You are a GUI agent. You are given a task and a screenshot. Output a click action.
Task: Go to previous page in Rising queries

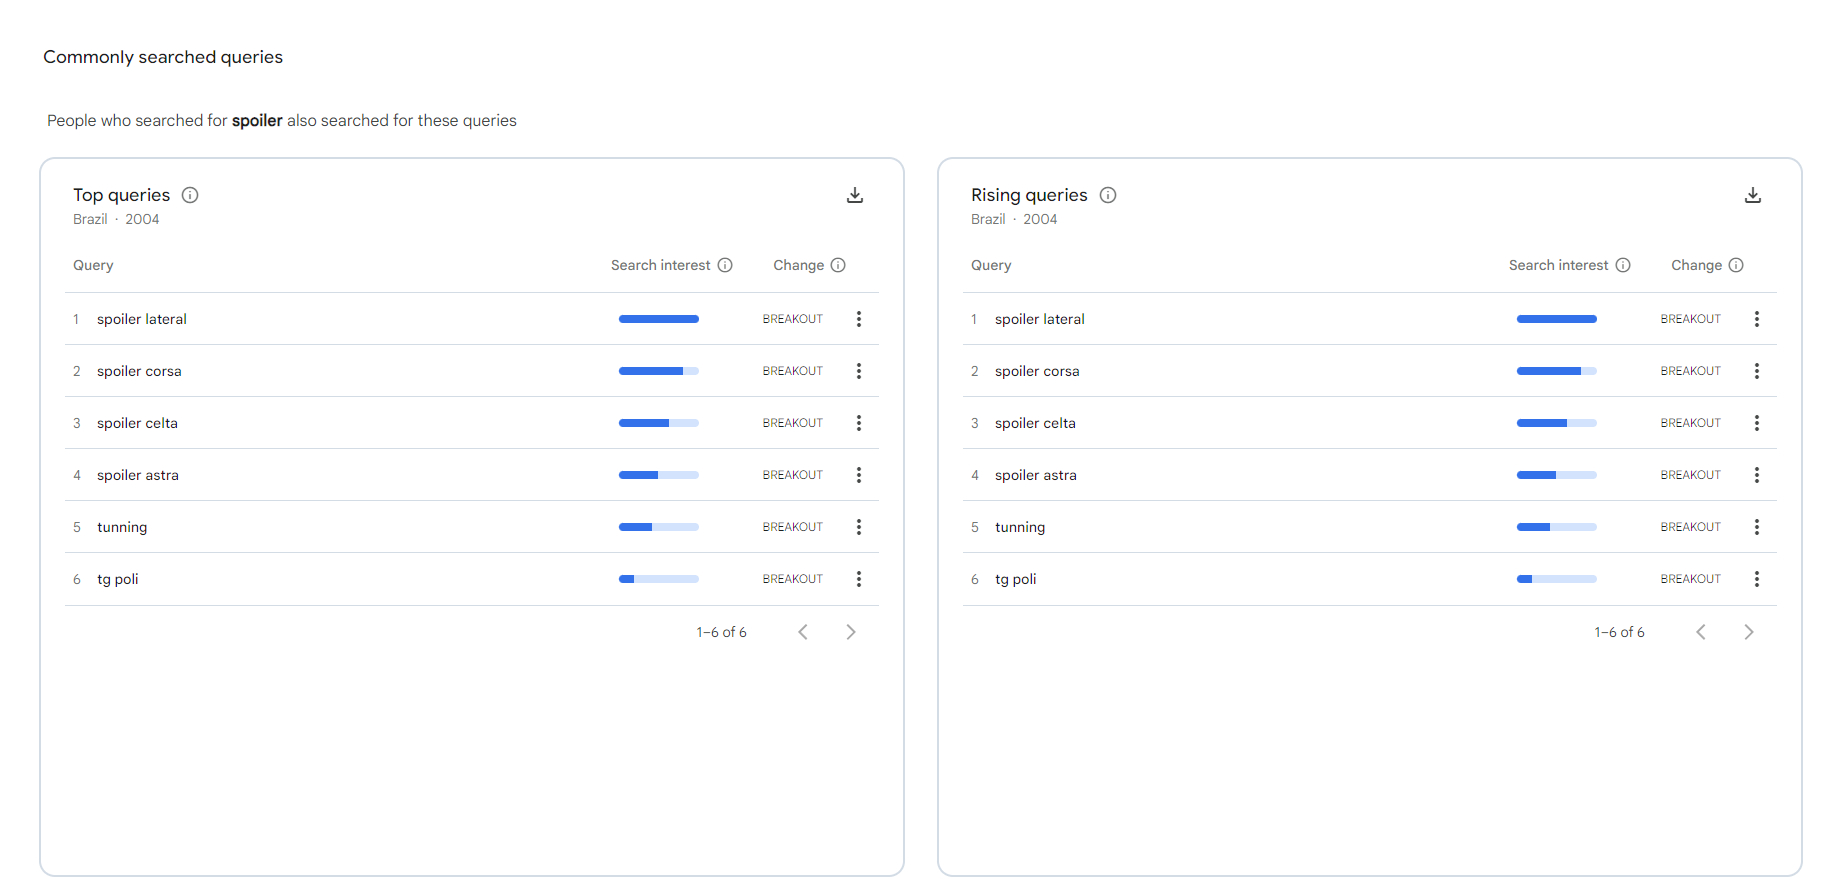click(x=1700, y=632)
